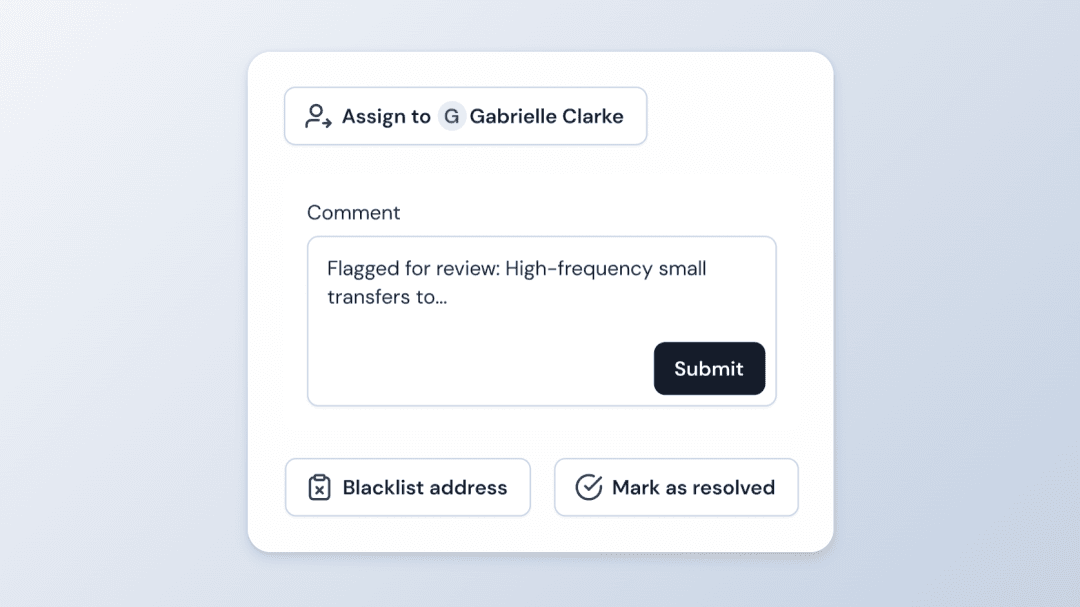Mark the alert as resolved
This screenshot has width=1080, height=607.
[x=676, y=487]
